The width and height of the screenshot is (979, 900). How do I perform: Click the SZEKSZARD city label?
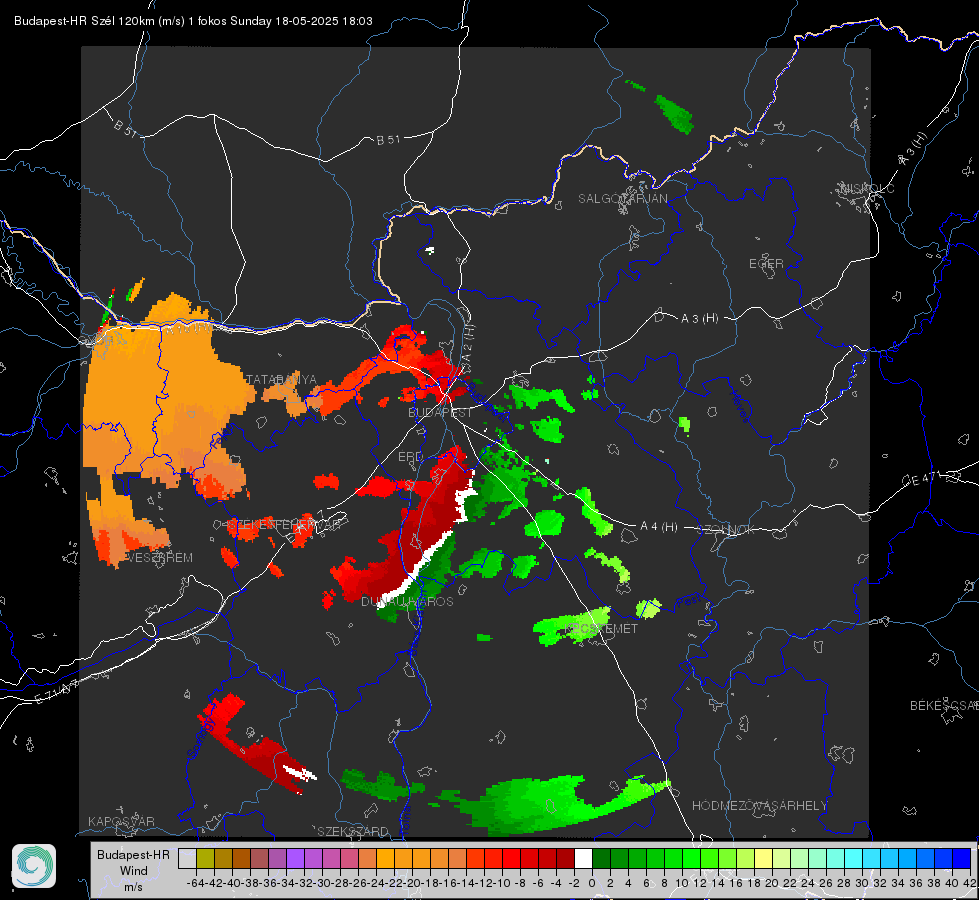pos(353,831)
